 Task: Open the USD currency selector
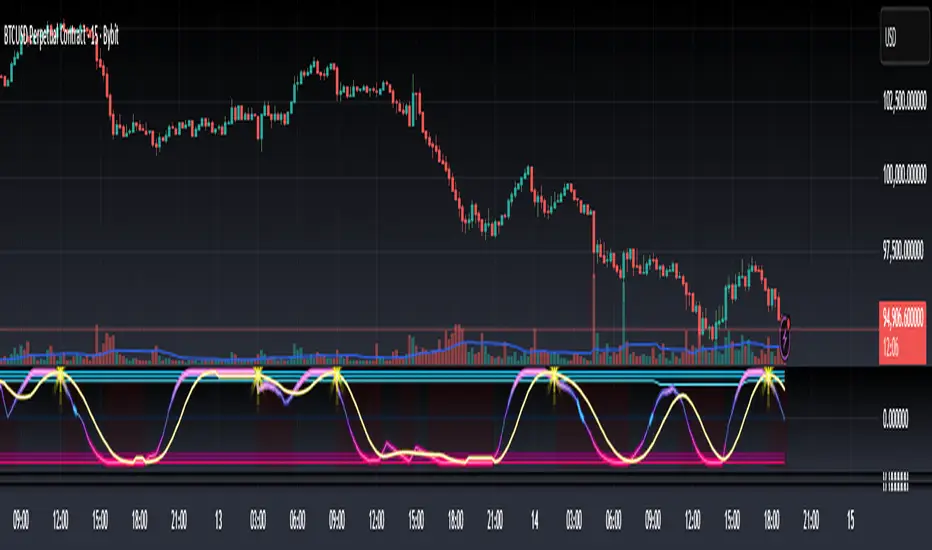click(x=904, y=37)
